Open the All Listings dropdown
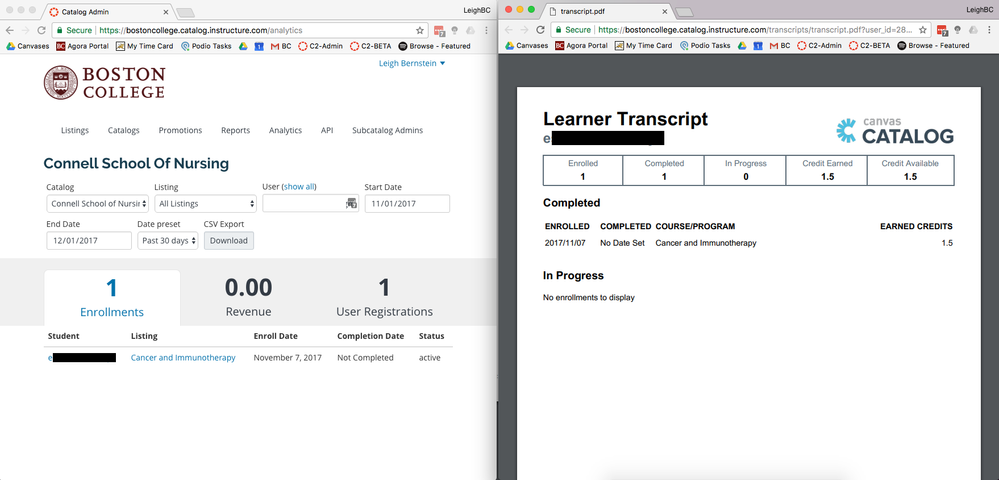Image resolution: width=999 pixels, height=480 pixels. 205,204
